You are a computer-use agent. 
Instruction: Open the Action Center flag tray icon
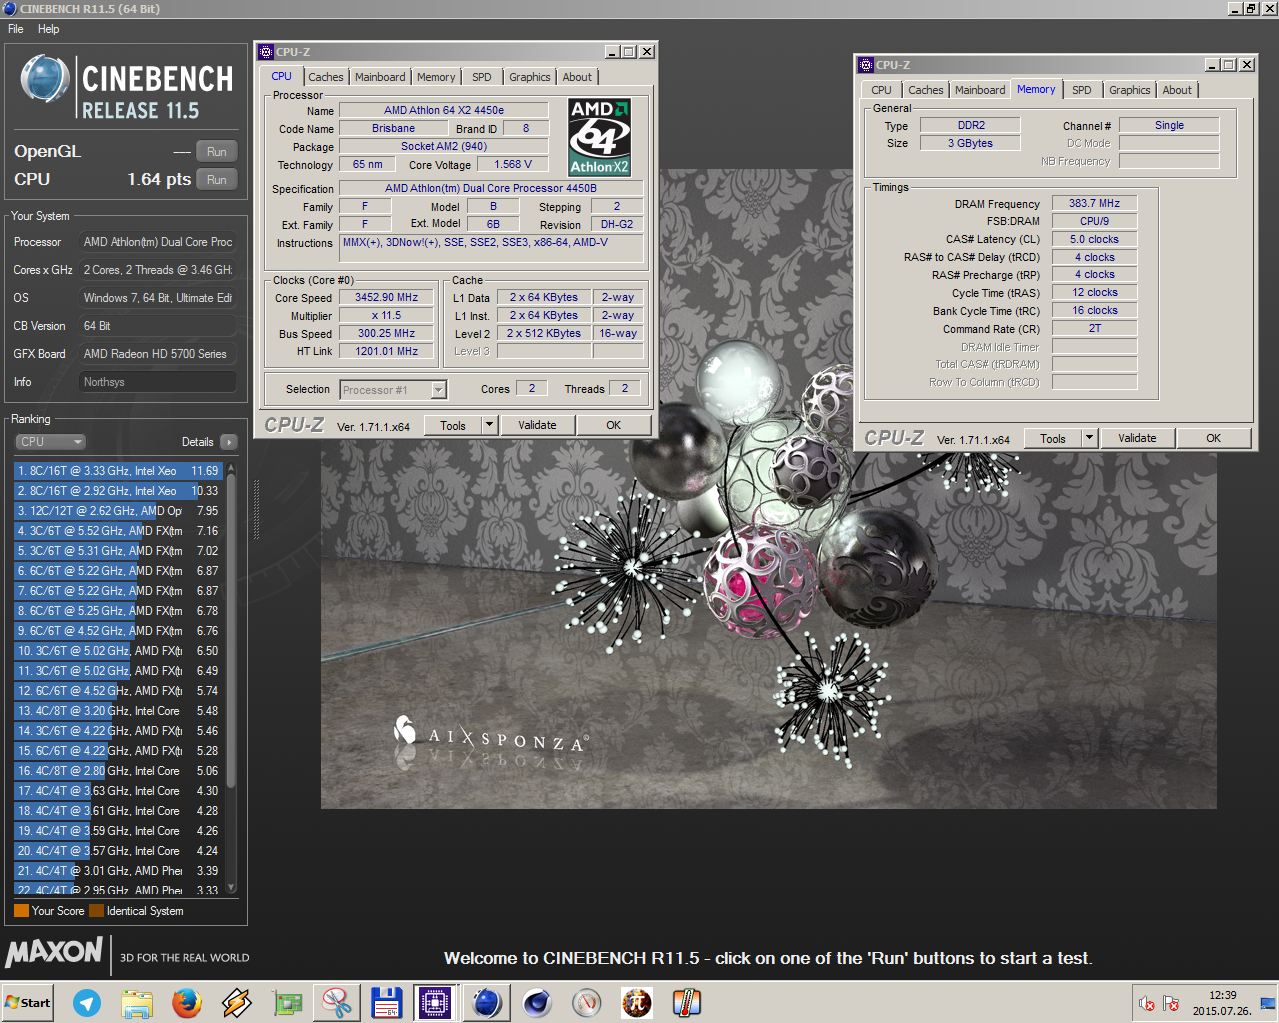pyautogui.click(x=1171, y=1003)
